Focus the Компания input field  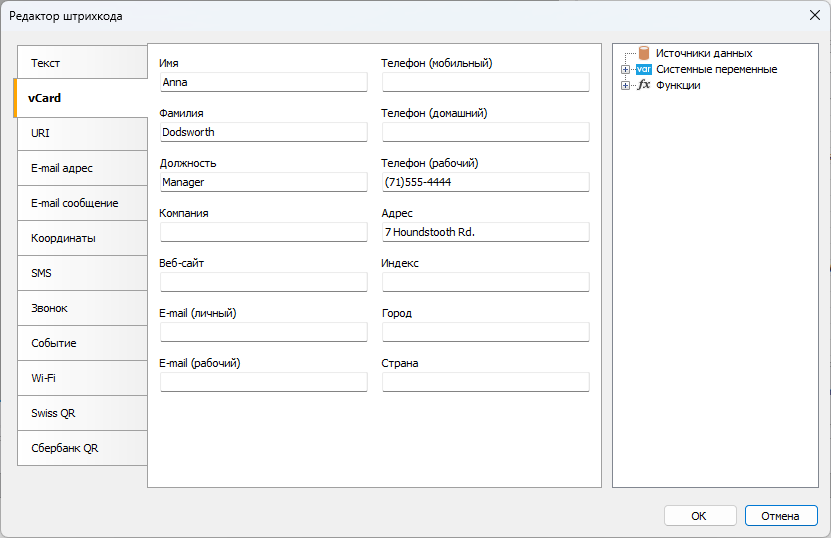click(263, 232)
